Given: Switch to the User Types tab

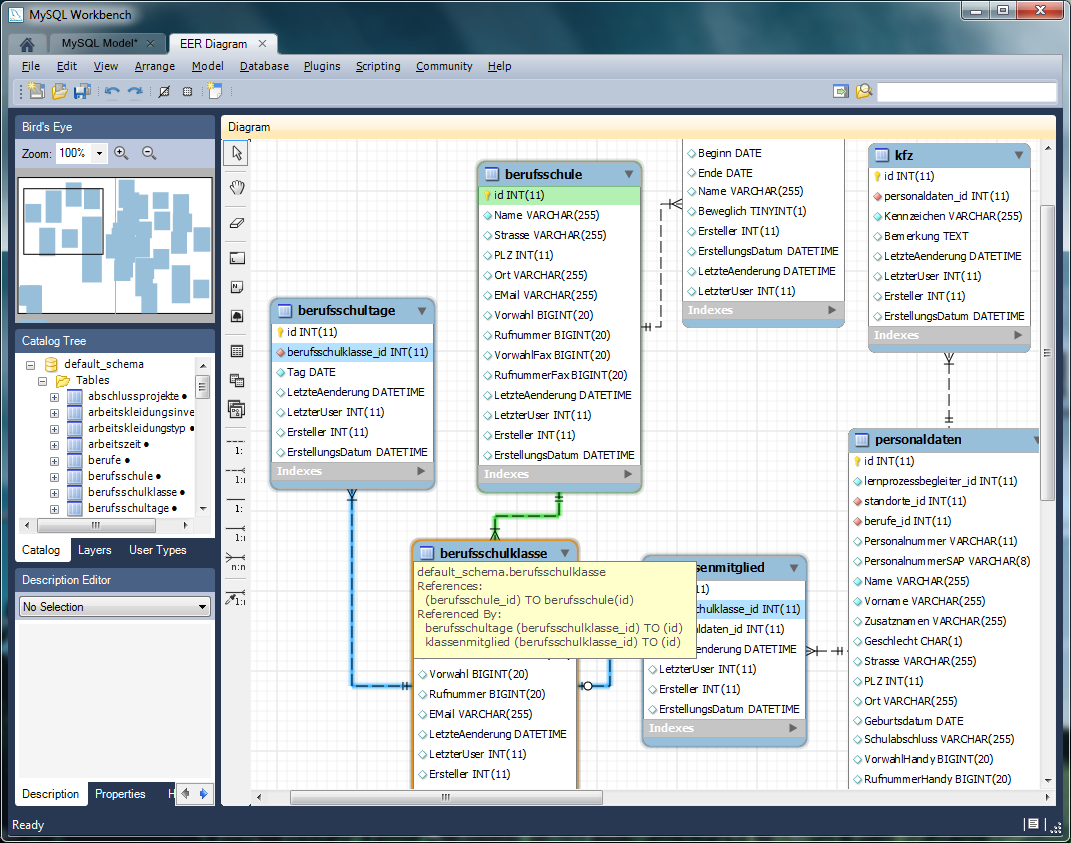Looking at the screenshot, I should click(157, 550).
